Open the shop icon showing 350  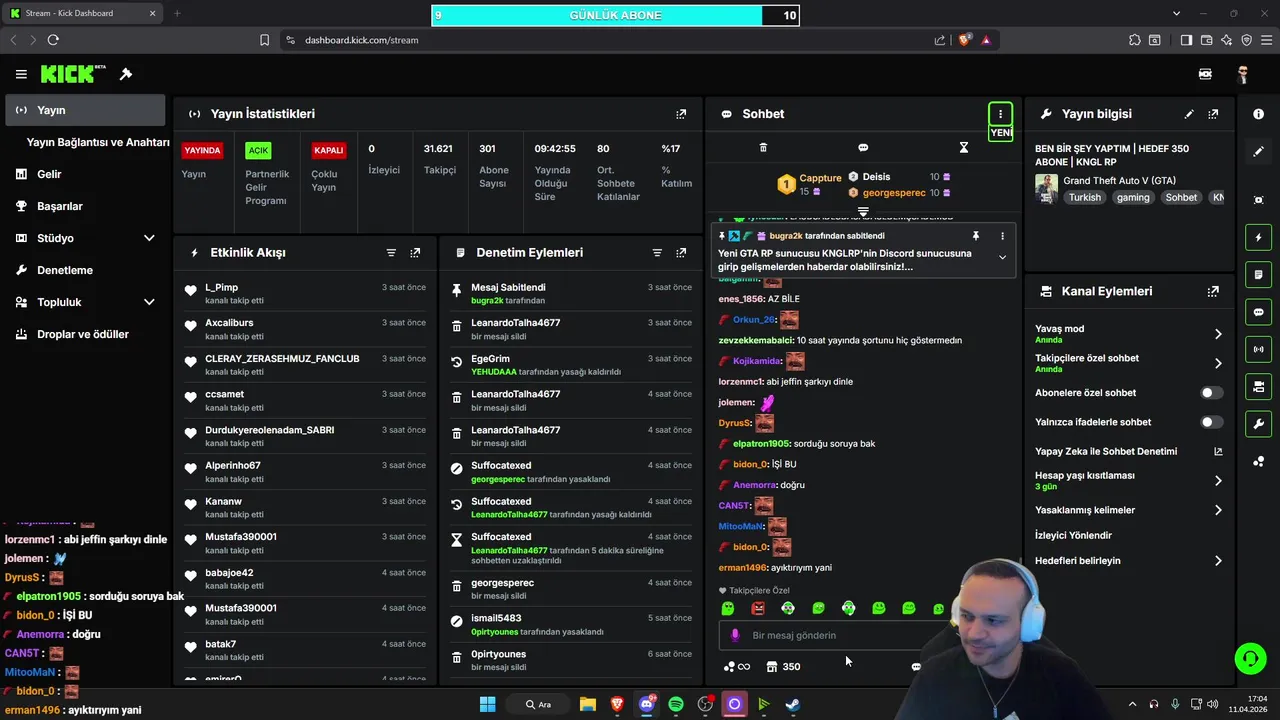pos(783,666)
